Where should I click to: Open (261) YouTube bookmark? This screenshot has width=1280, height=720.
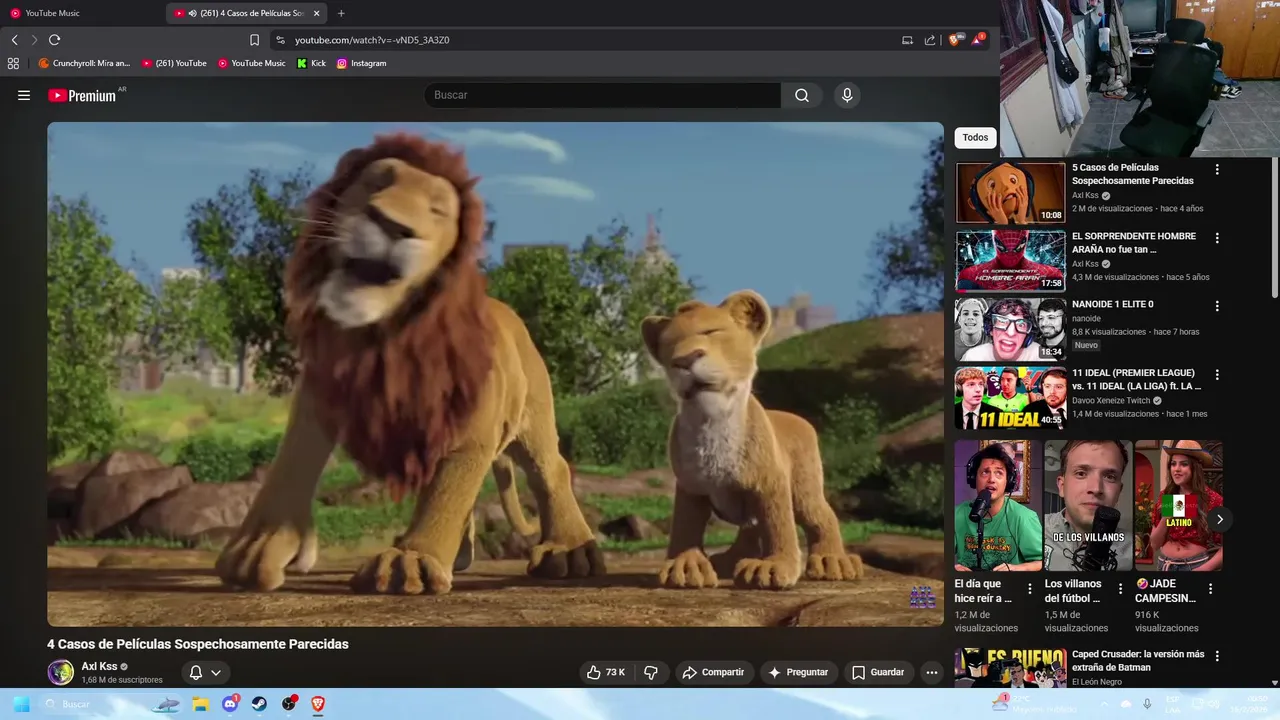[174, 63]
